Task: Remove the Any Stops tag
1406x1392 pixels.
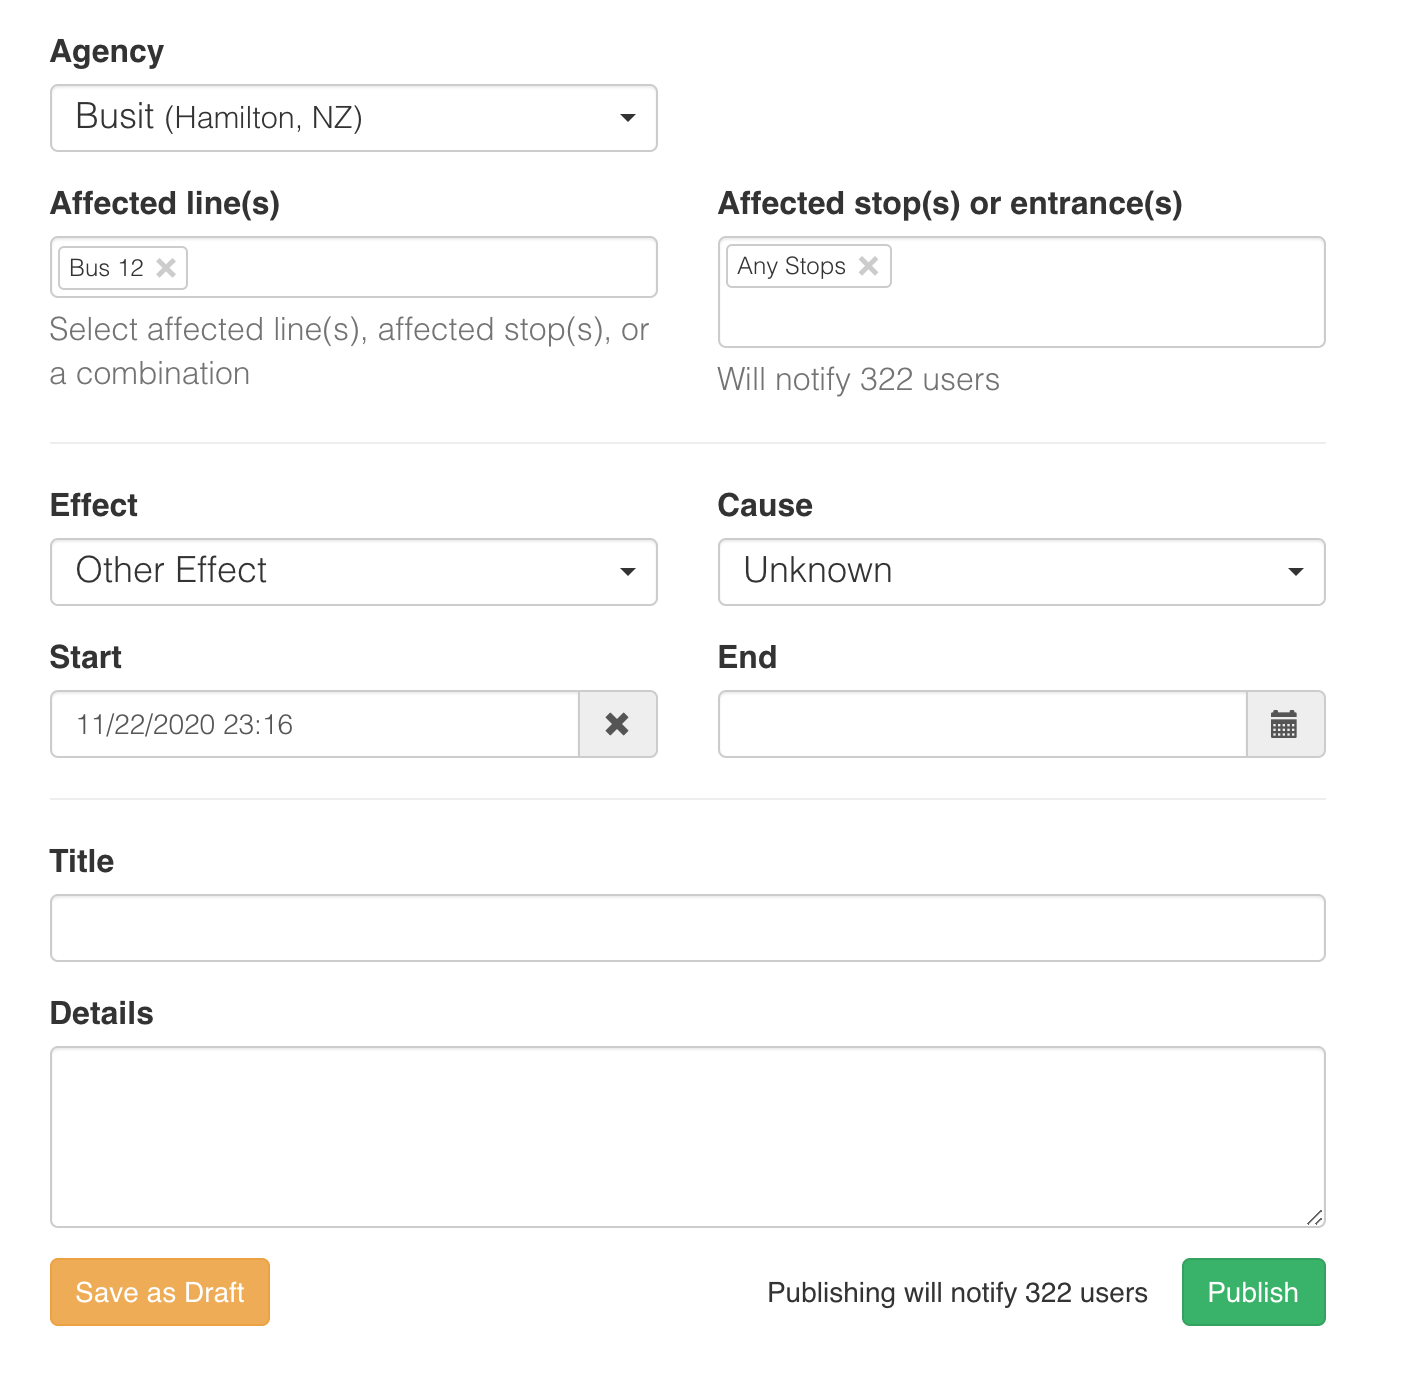Action: 868,266
